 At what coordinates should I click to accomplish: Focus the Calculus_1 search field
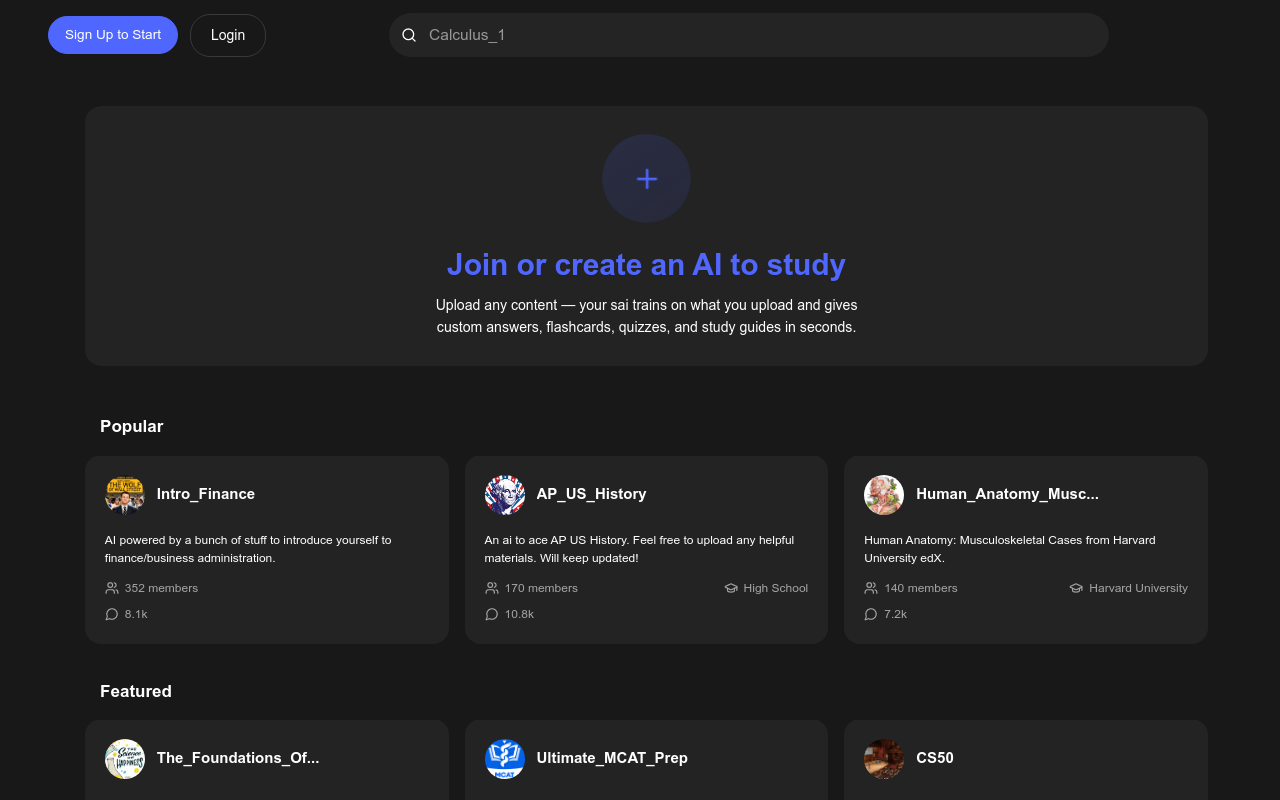(760, 35)
